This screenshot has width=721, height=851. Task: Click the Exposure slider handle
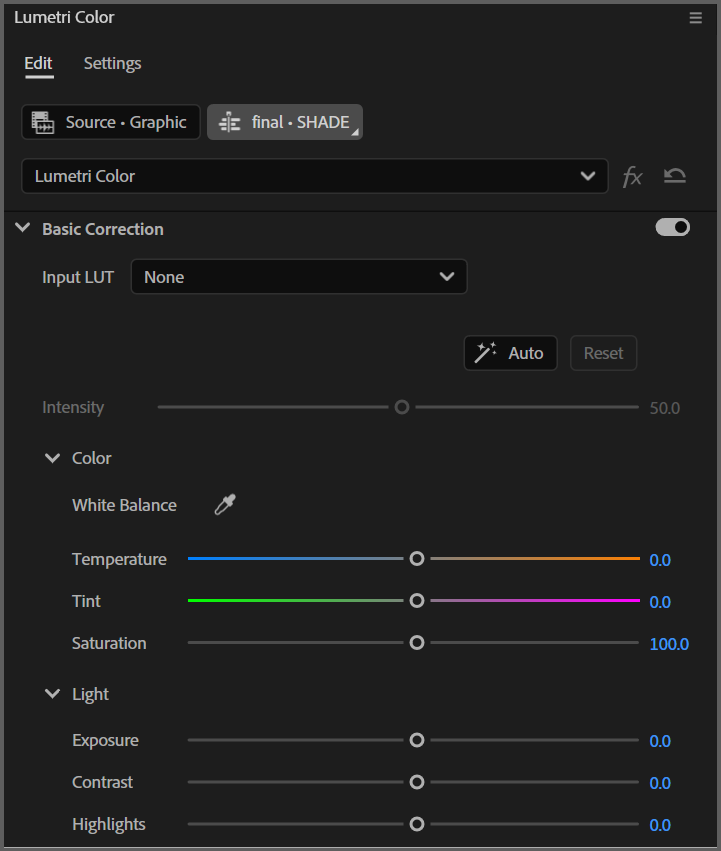pos(417,740)
